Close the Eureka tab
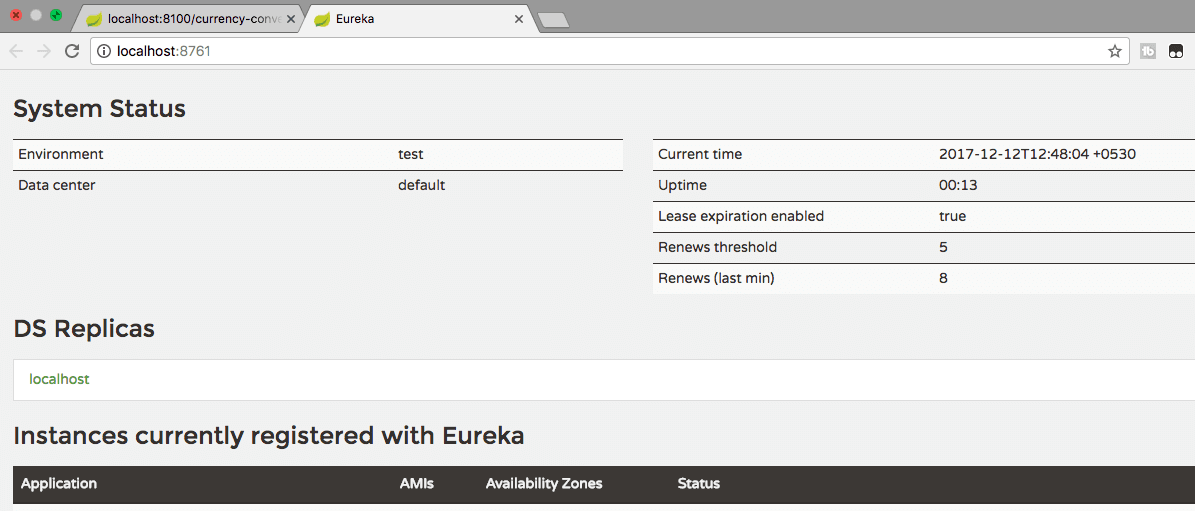Image resolution: width=1195 pixels, height=511 pixels. click(x=519, y=19)
